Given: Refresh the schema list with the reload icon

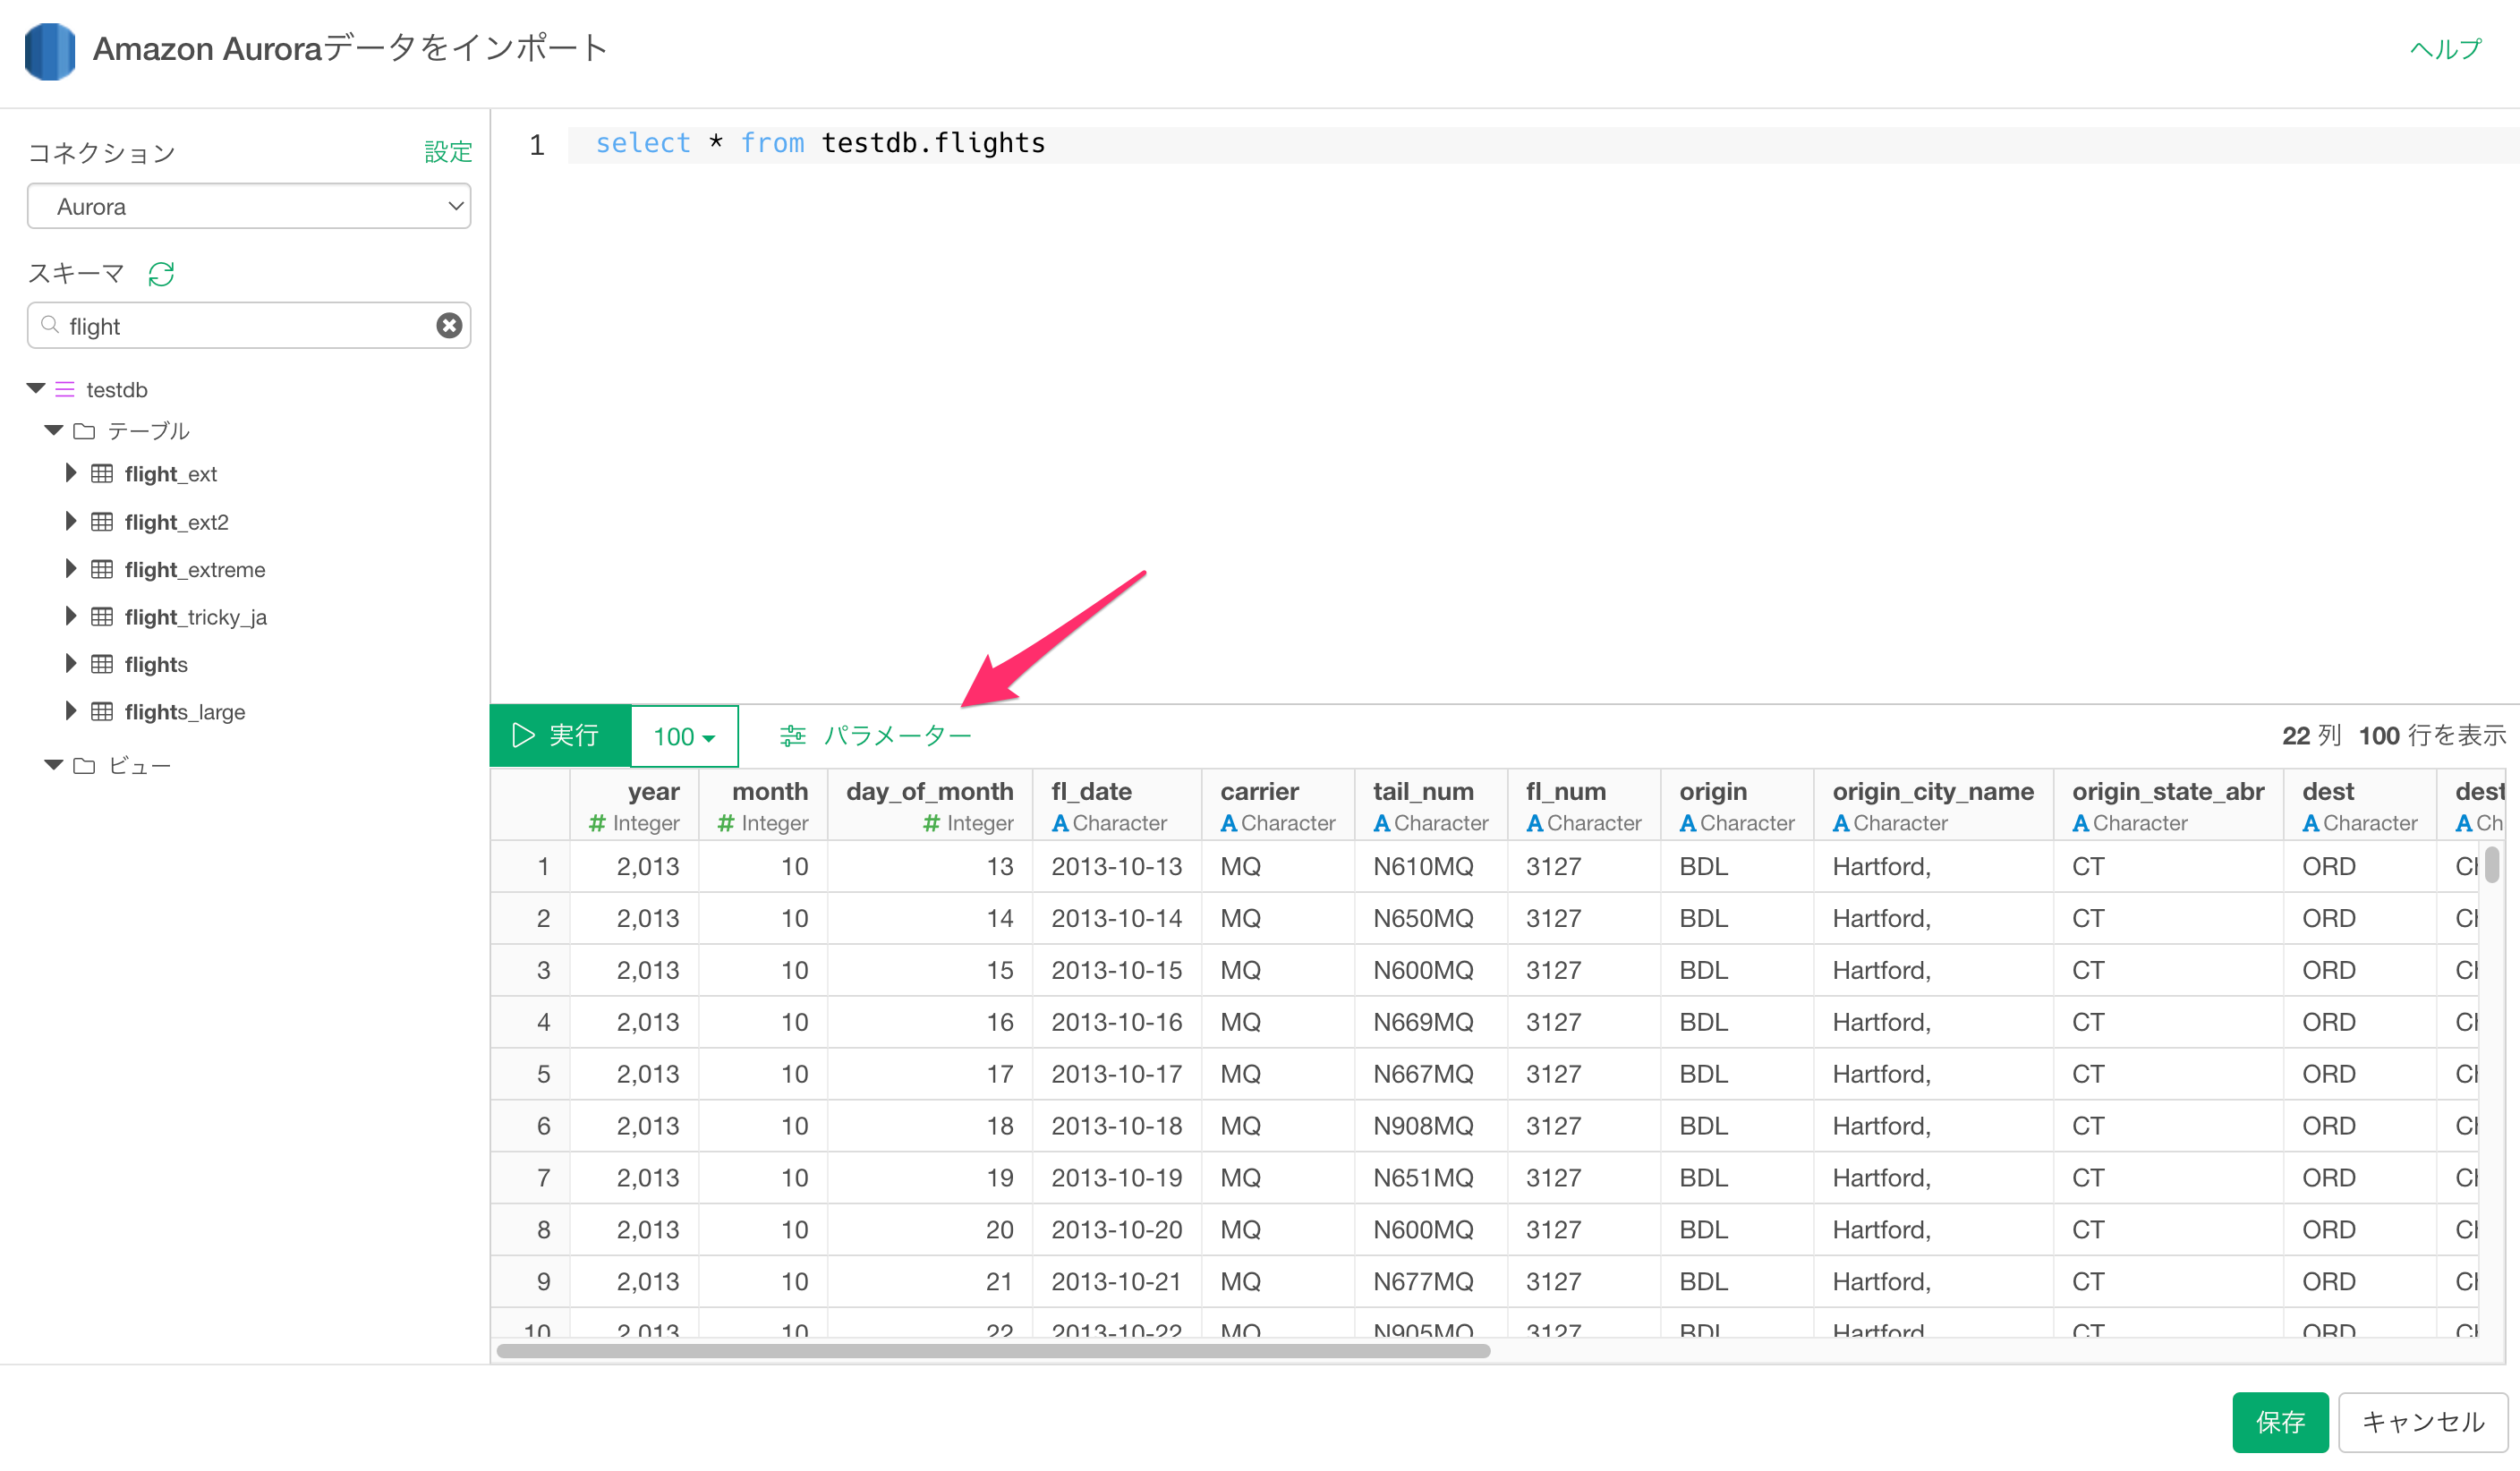Looking at the screenshot, I should (x=161, y=274).
